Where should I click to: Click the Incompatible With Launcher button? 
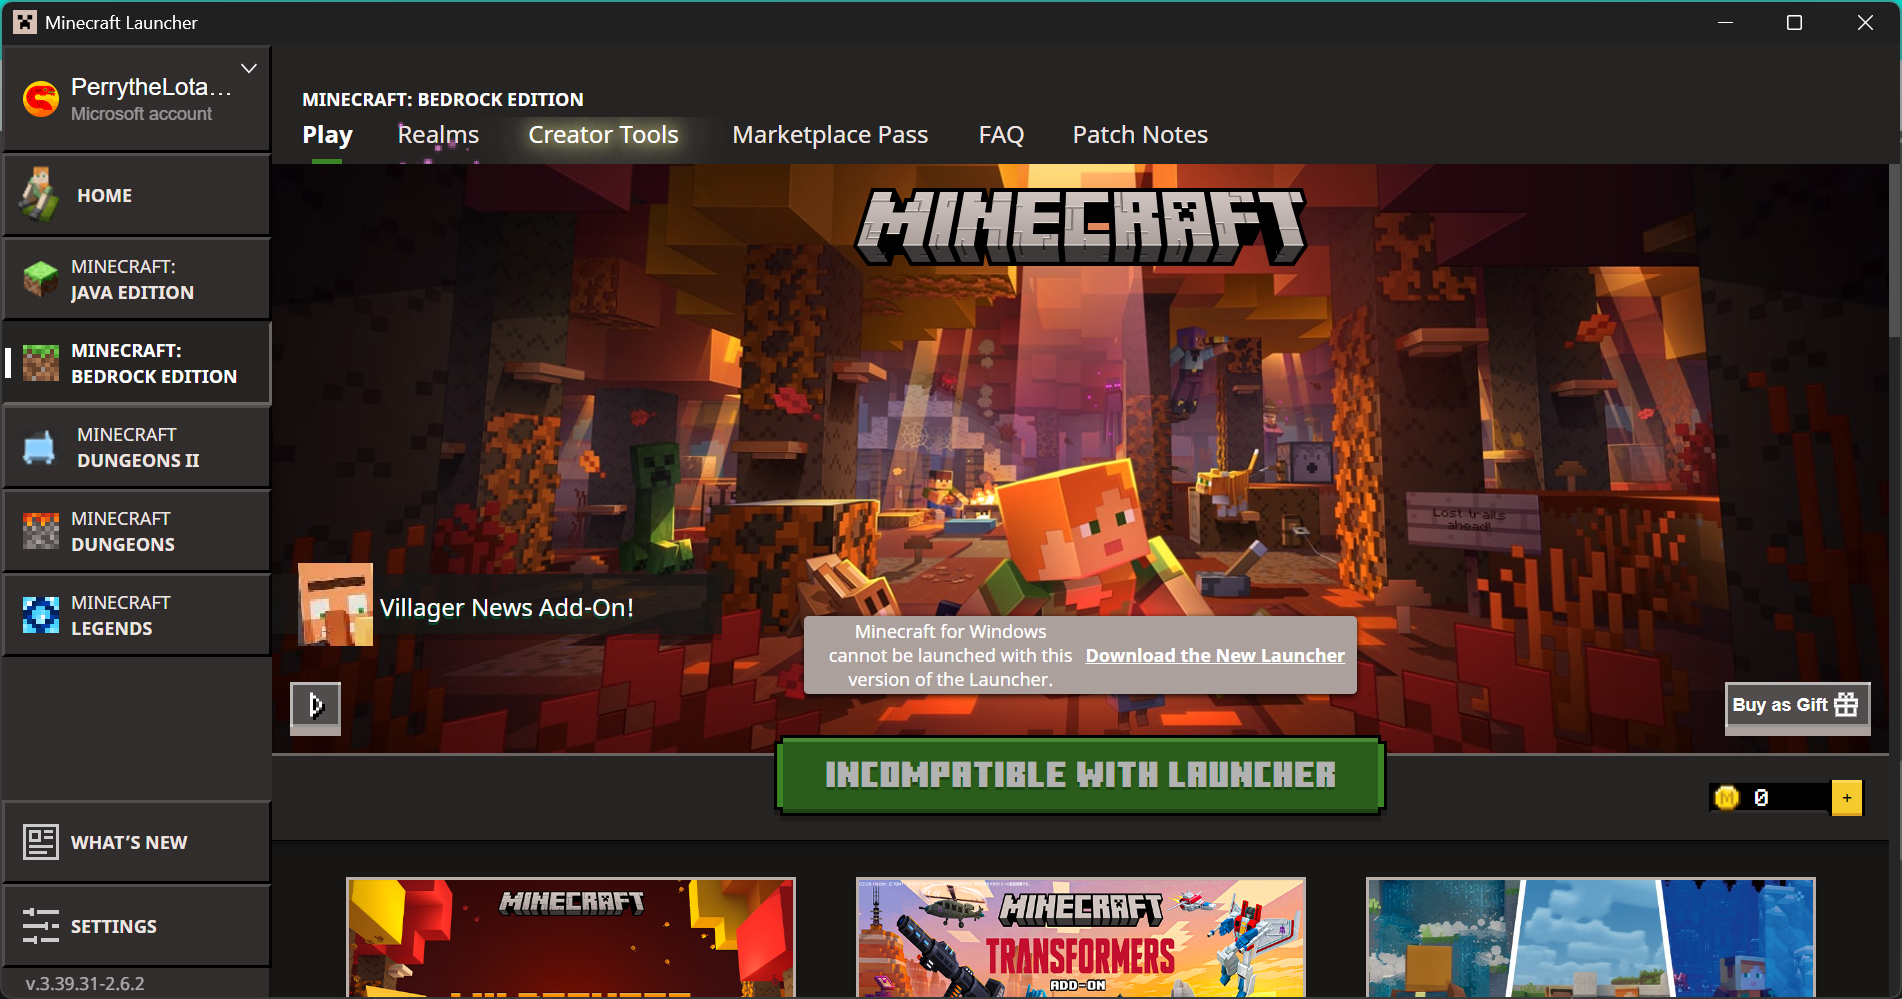point(1080,775)
